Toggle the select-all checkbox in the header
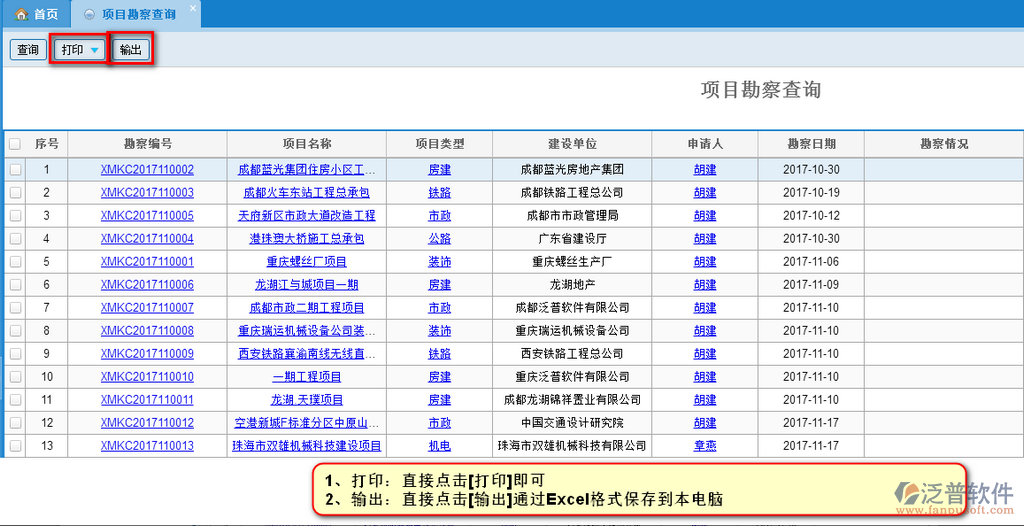 point(15,144)
